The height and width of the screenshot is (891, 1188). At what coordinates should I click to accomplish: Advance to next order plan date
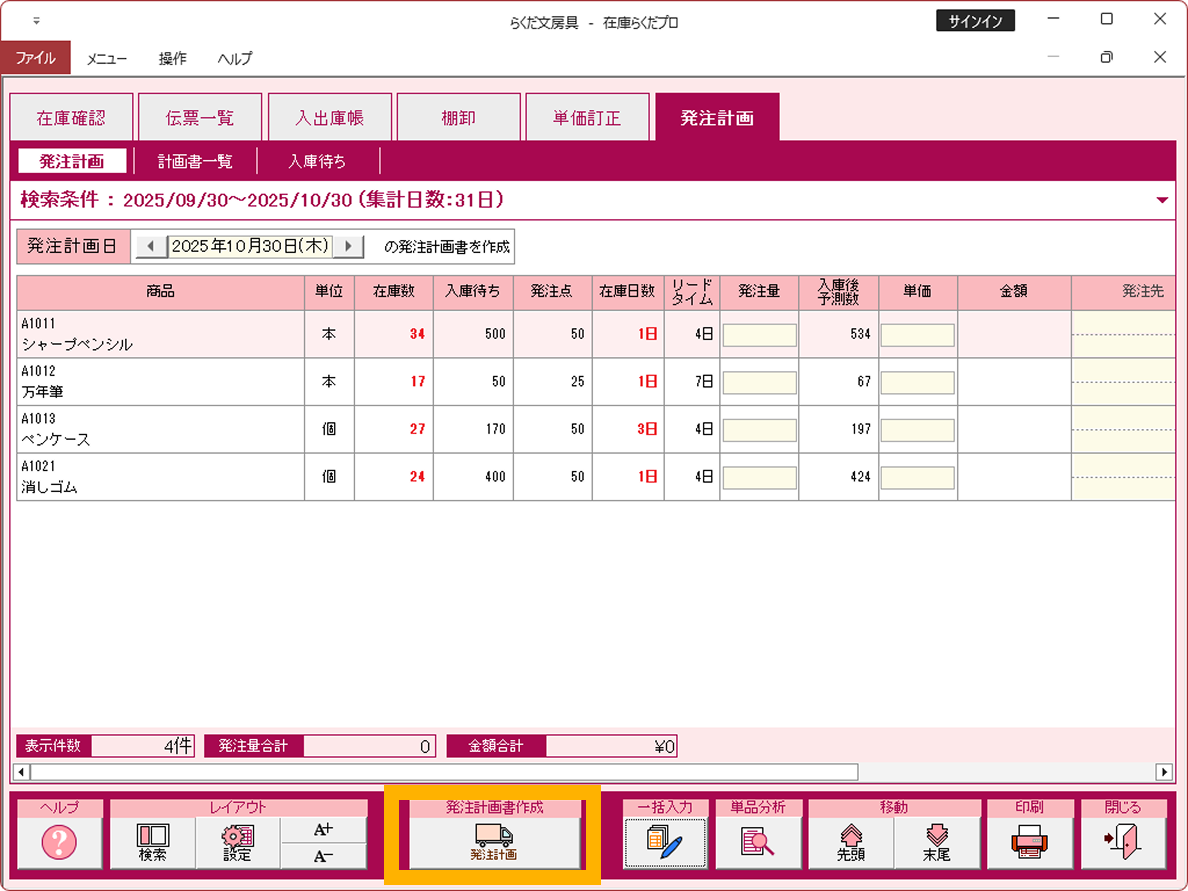click(347, 246)
